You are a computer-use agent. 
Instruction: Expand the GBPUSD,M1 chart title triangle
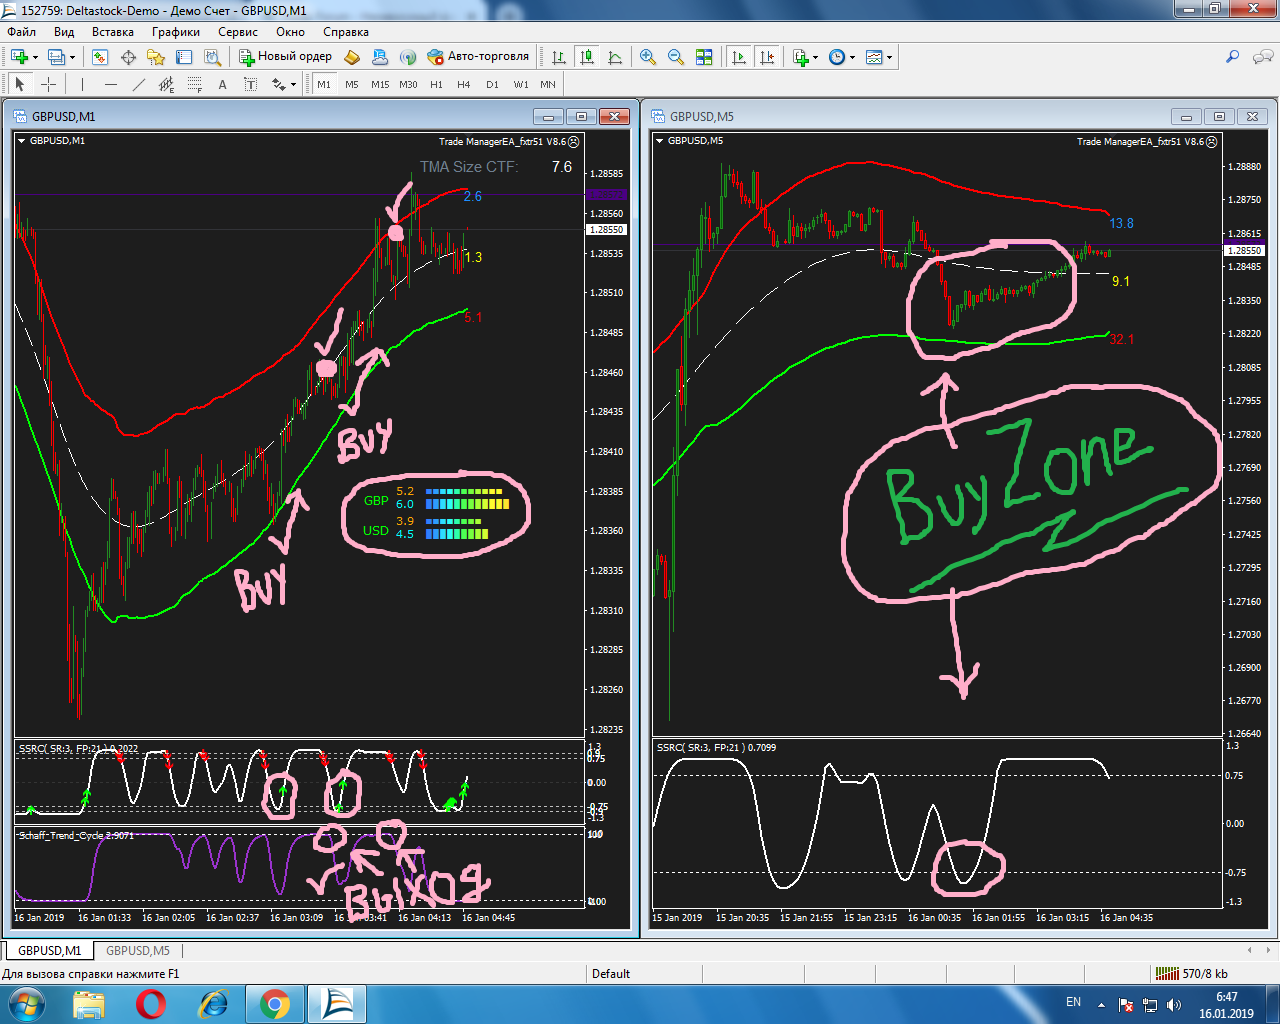click(21, 141)
